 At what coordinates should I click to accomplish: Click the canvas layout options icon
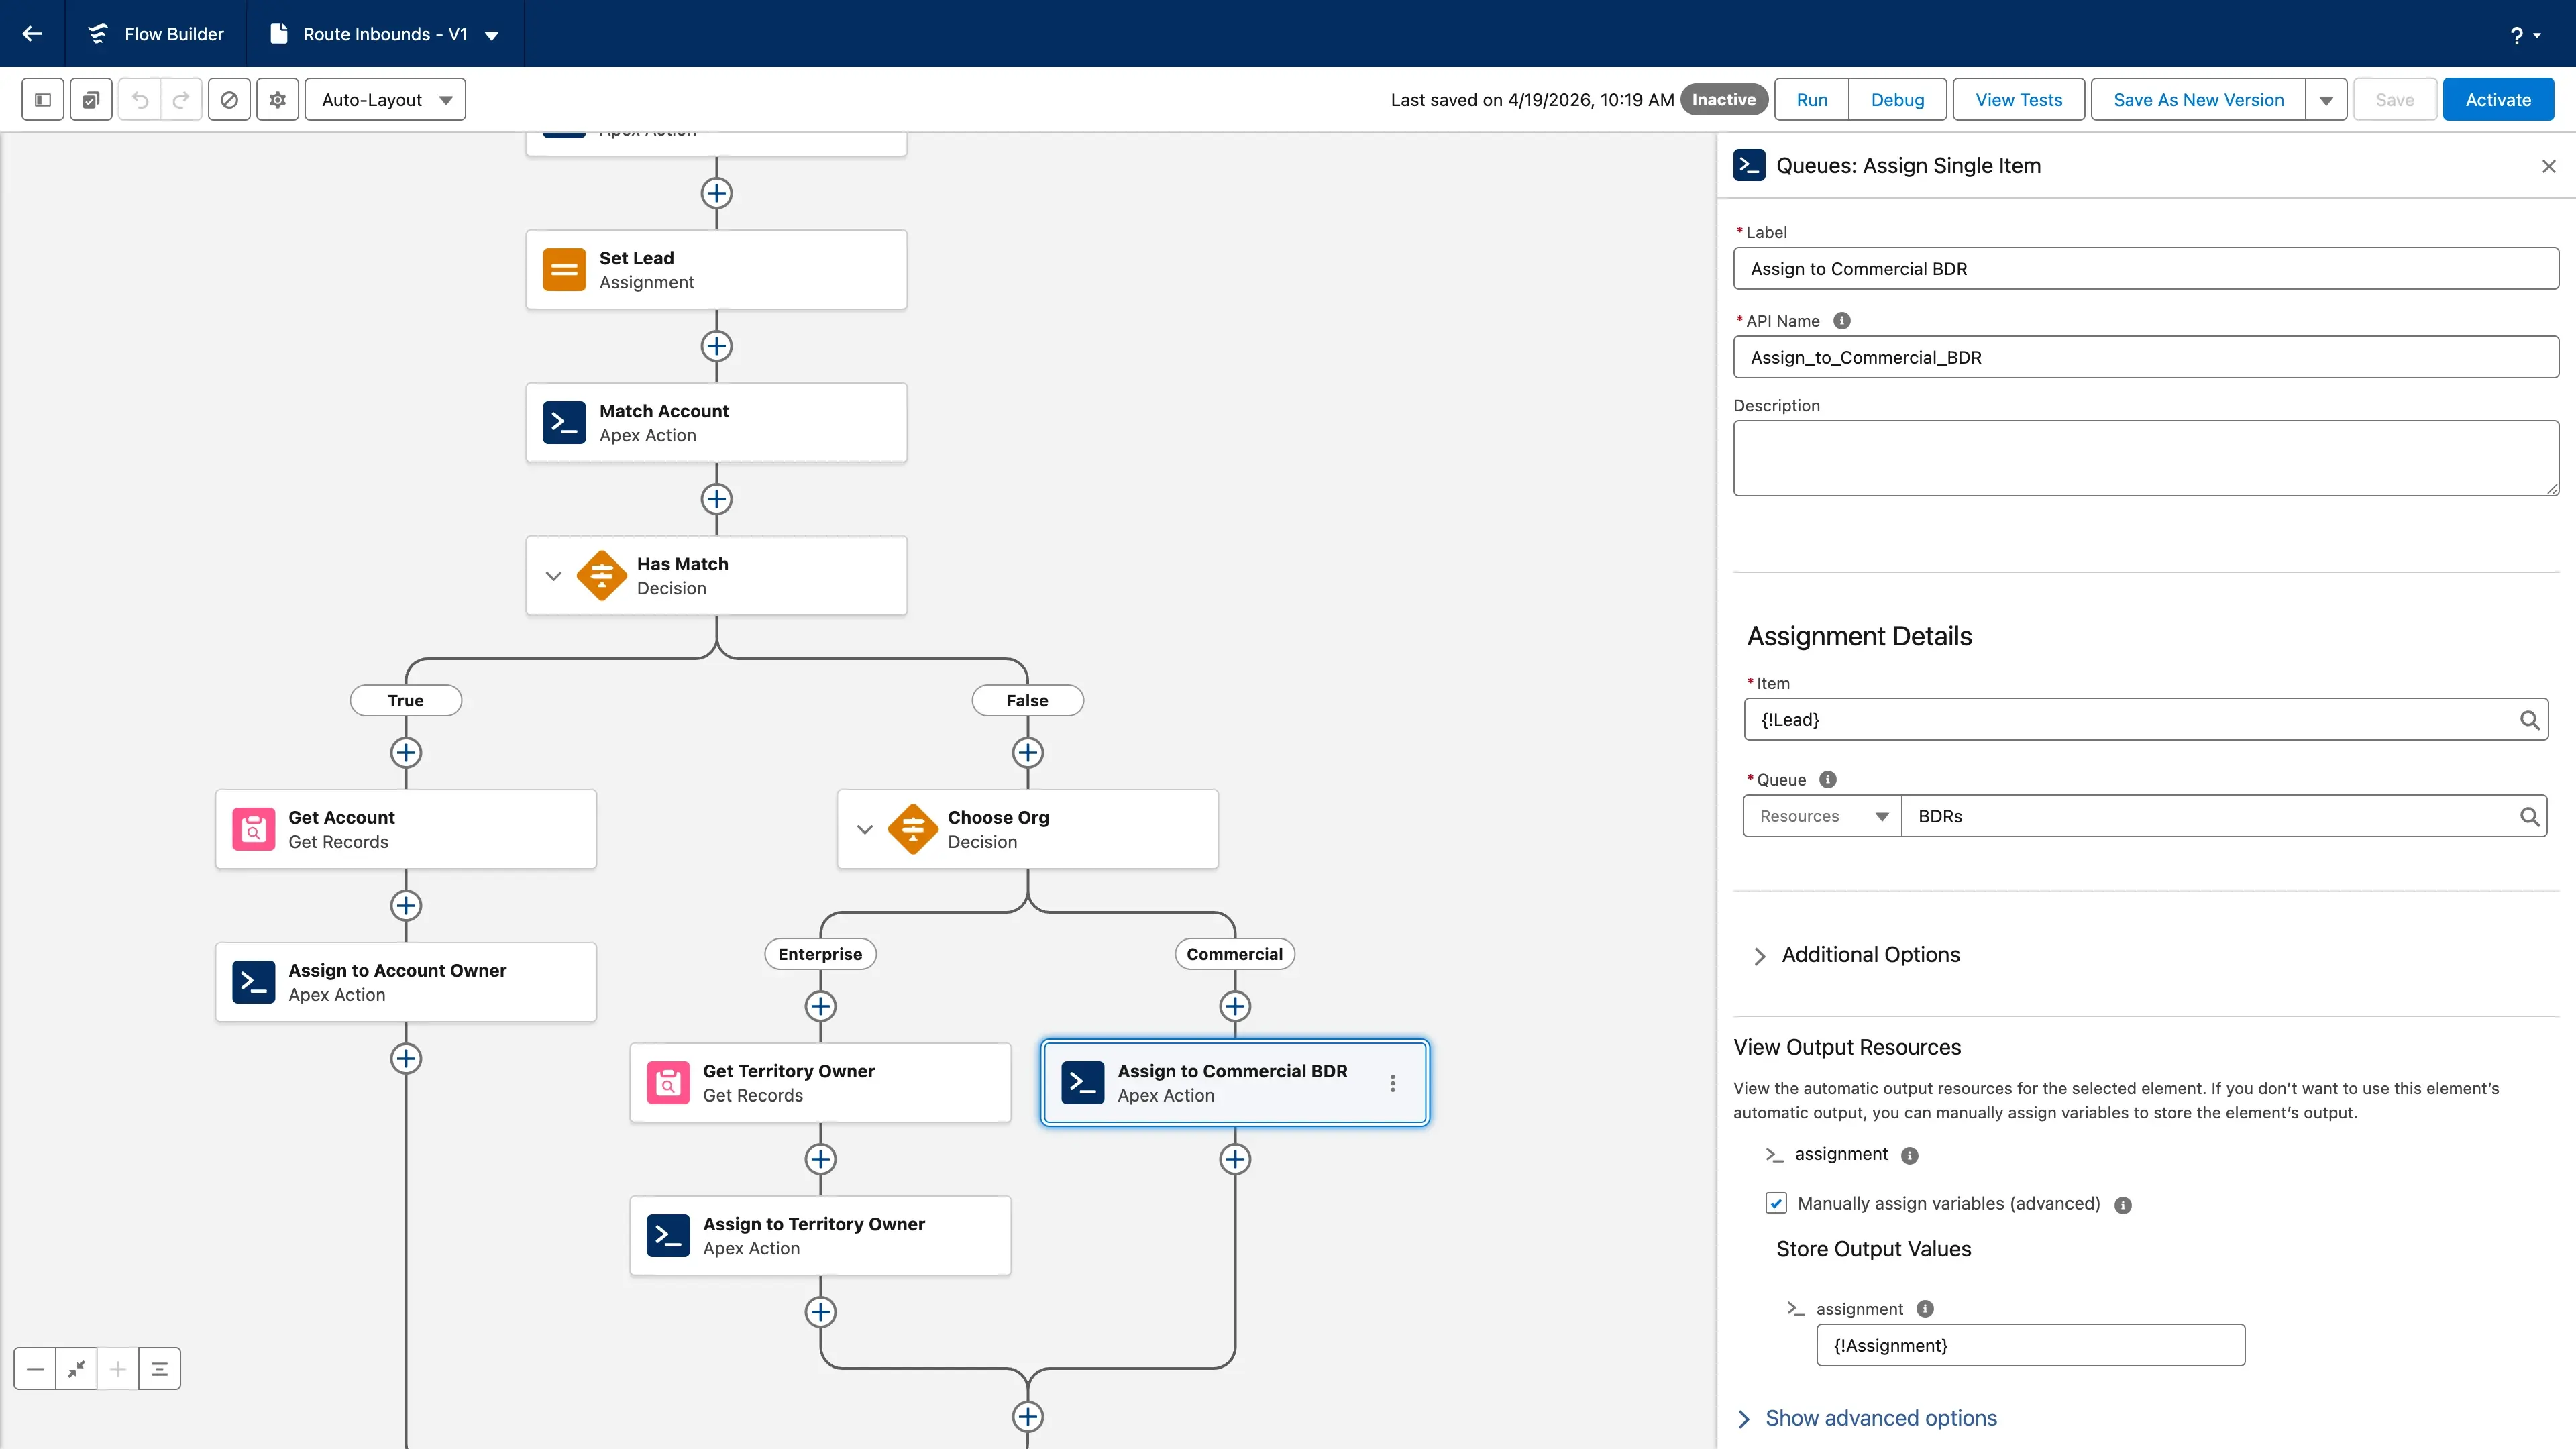click(159, 1369)
